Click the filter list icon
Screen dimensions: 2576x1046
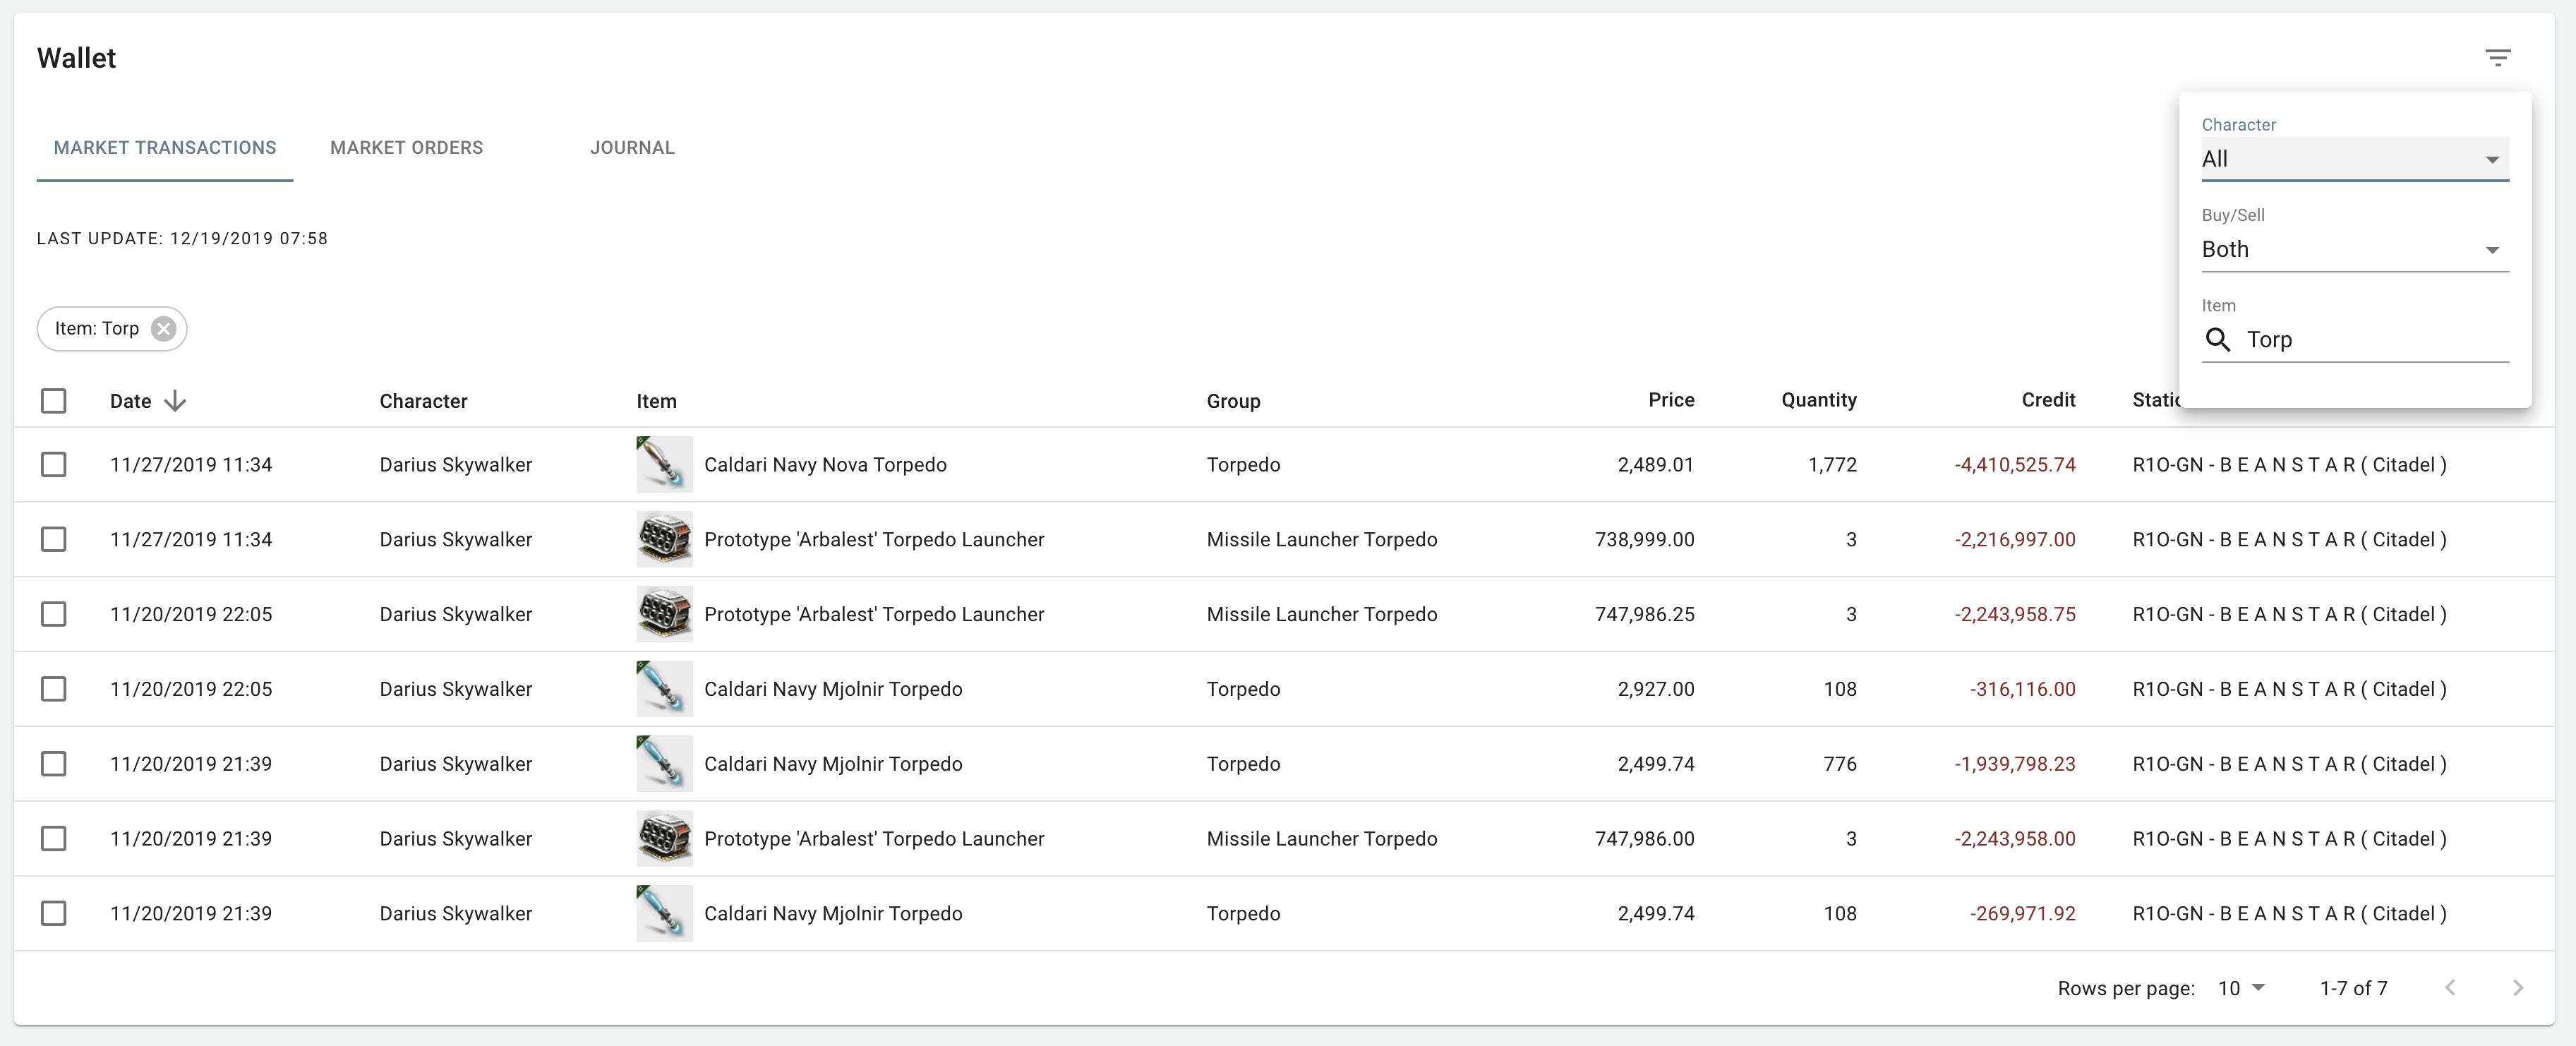coord(2497,58)
